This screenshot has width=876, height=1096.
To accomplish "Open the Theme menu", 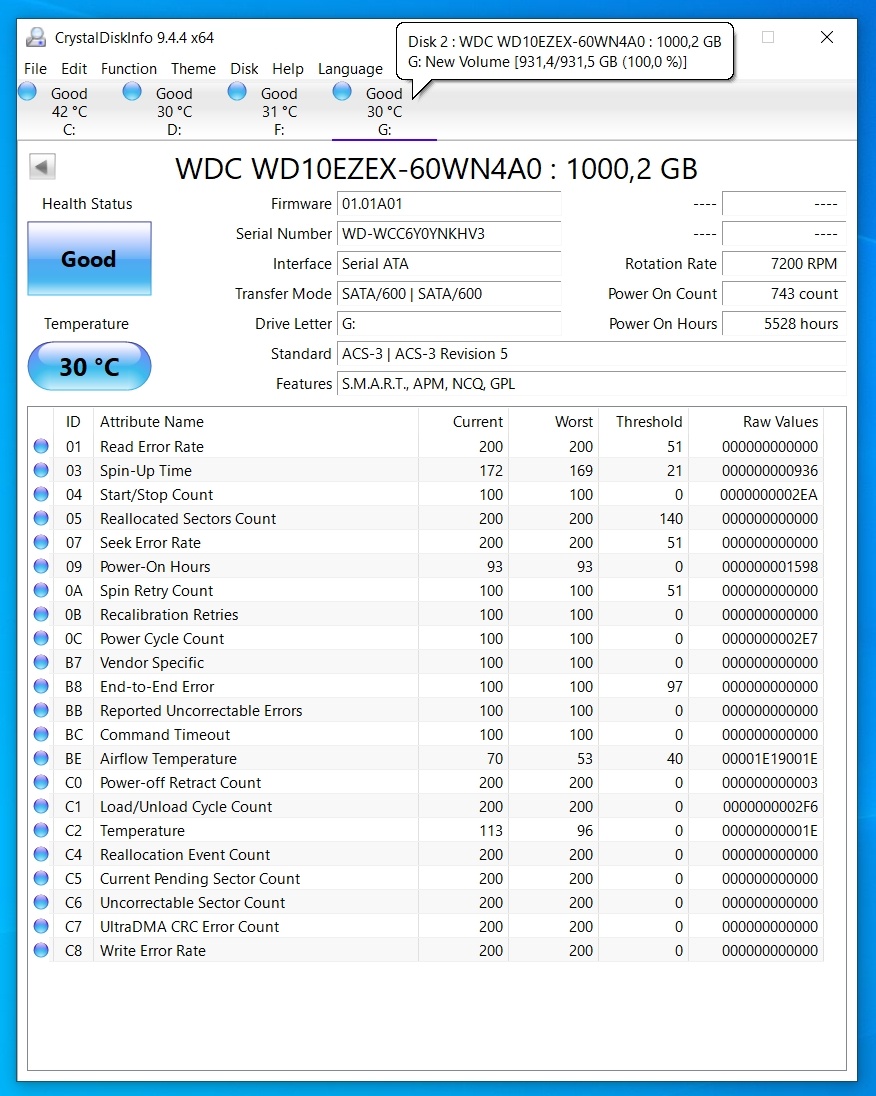I will click(193, 69).
